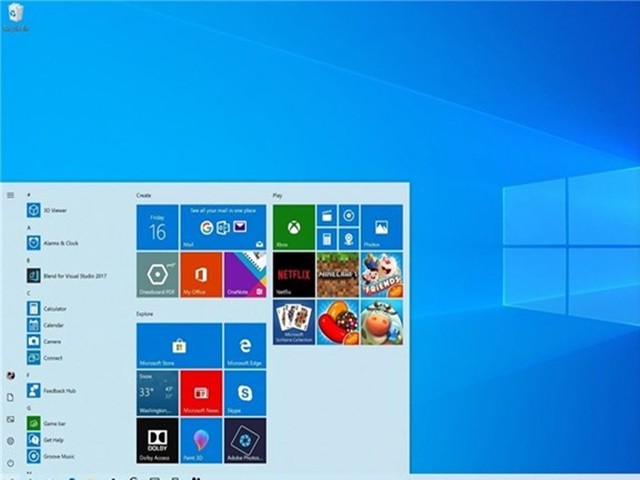Viewport: 640px width, 480px height.
Task: Open the My Office tile
Action: click(x=201, y=275)
